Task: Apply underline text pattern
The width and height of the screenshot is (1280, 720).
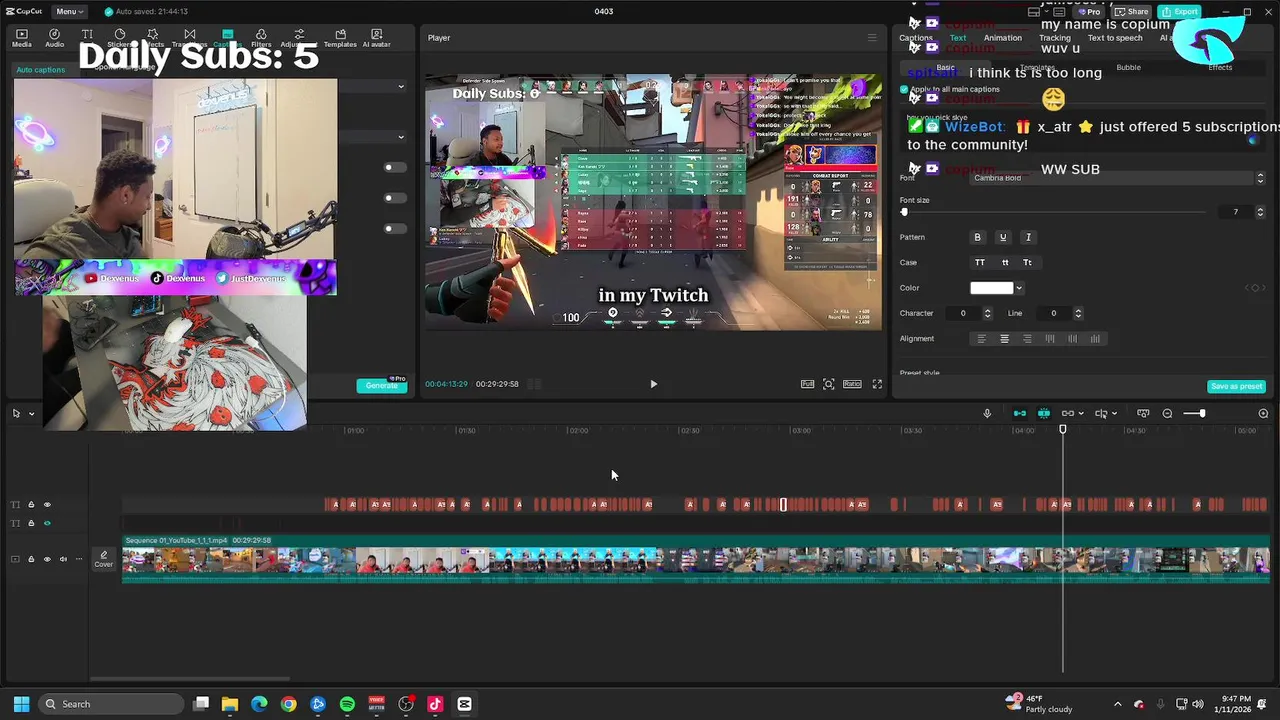Action: [1003, 237]
